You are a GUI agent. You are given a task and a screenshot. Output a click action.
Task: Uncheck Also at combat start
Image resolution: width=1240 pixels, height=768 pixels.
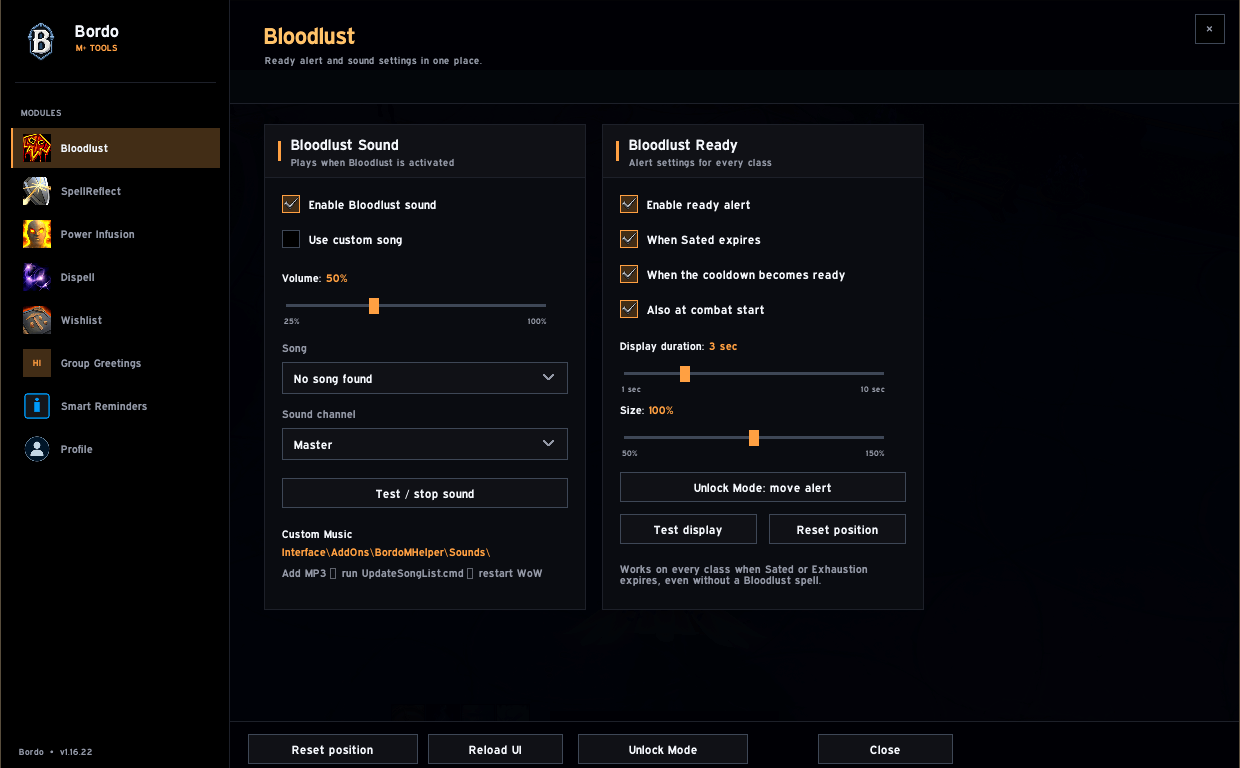tap(629, 309)
